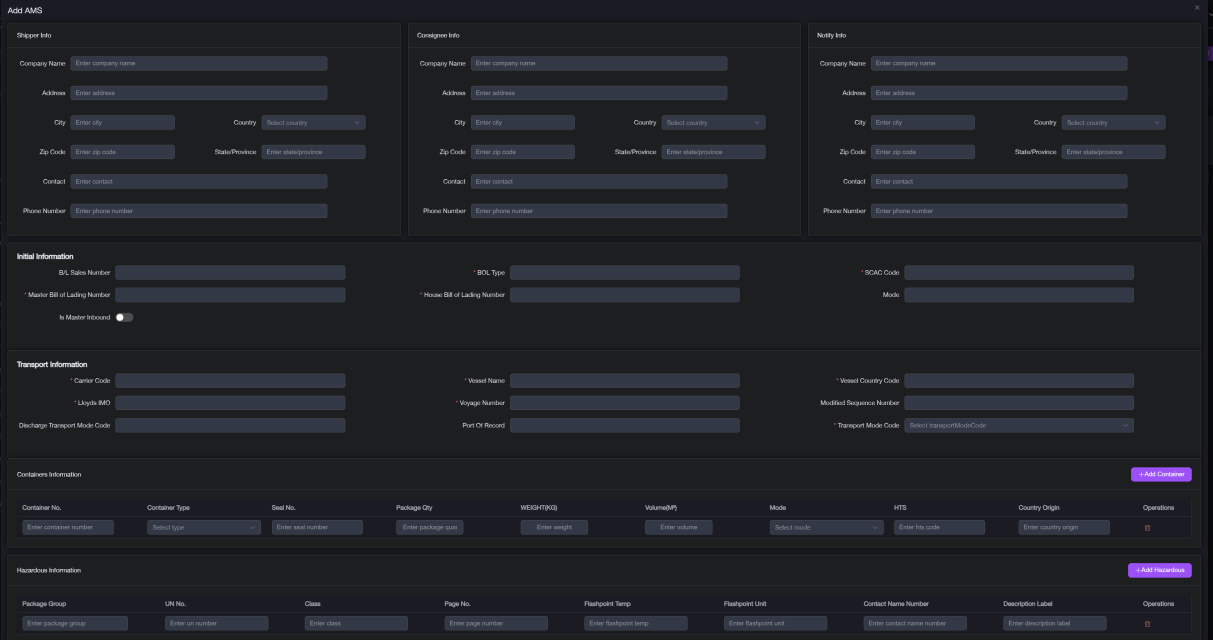Delete the container row with trash icon
Image resolution: width=1213 pixels, height=640 pixels.
[x=1147, y=527]
